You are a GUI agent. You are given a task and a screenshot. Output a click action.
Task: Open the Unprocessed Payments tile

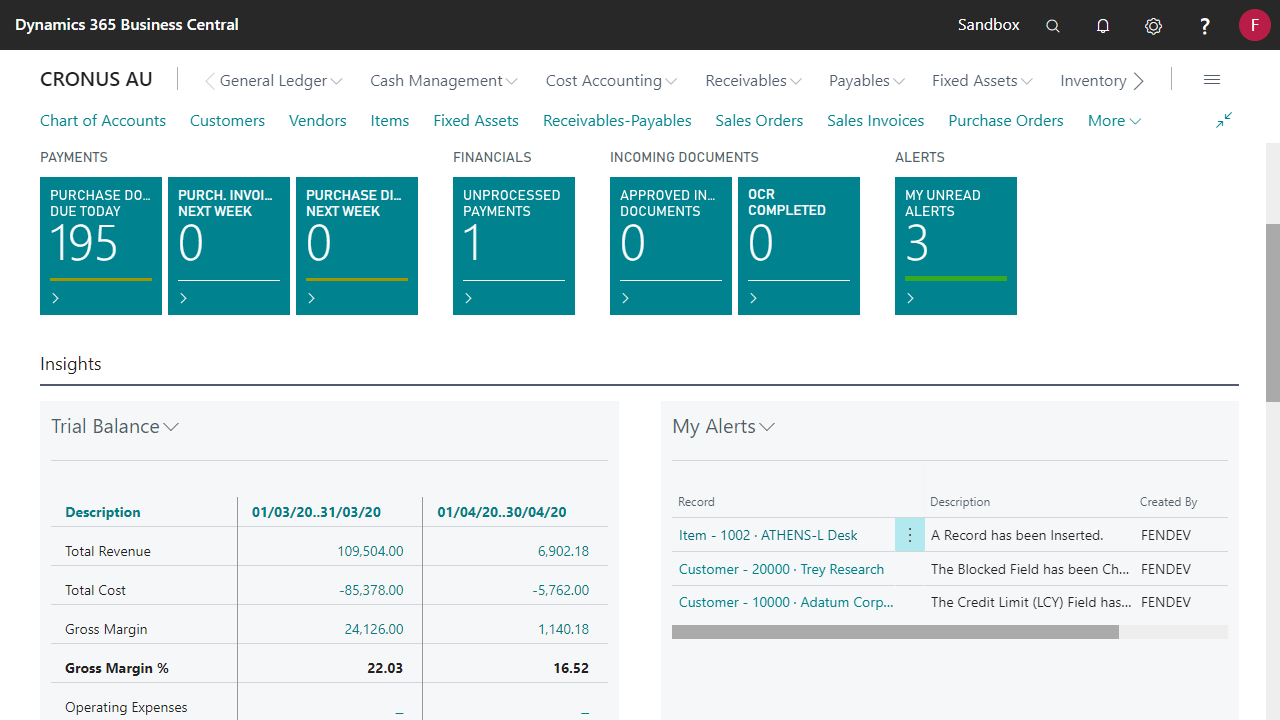[514, 246]
